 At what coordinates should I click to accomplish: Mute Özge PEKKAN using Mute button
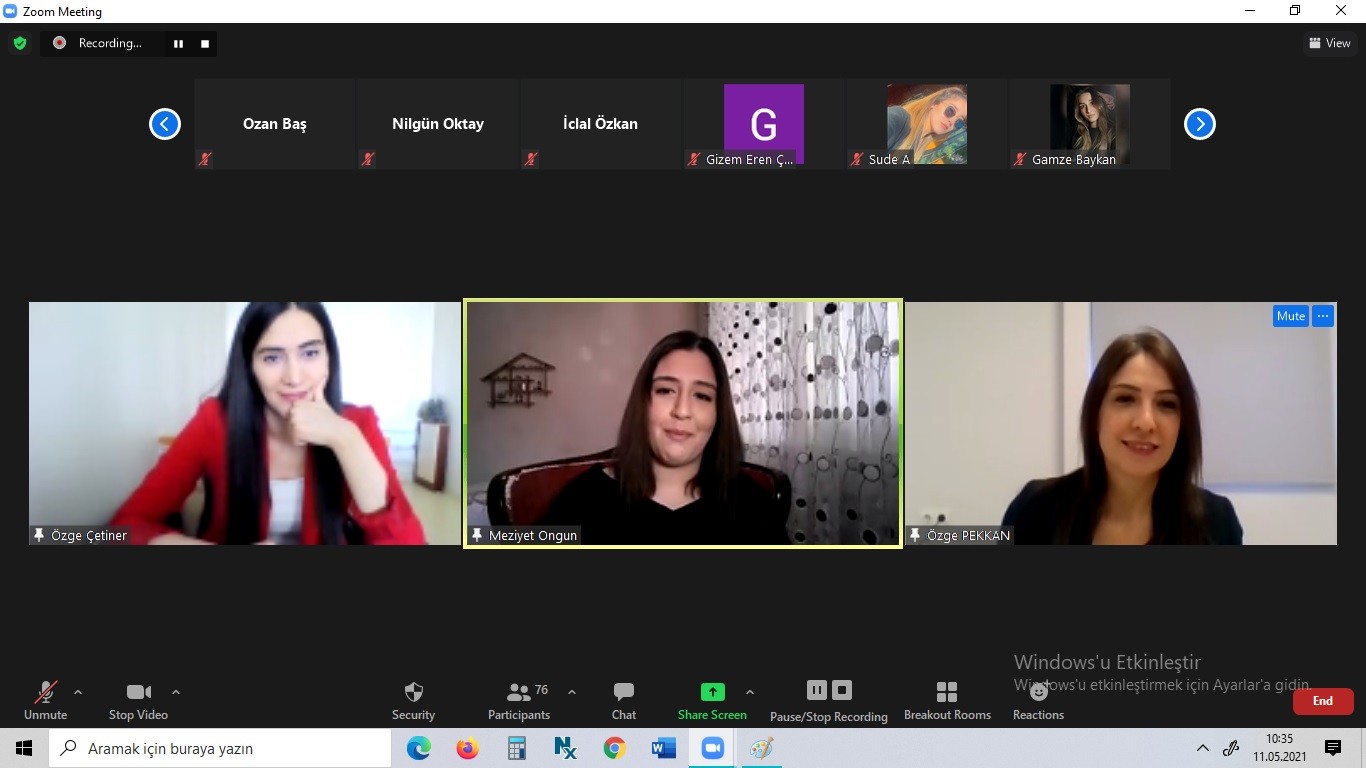click(1290, 316)
